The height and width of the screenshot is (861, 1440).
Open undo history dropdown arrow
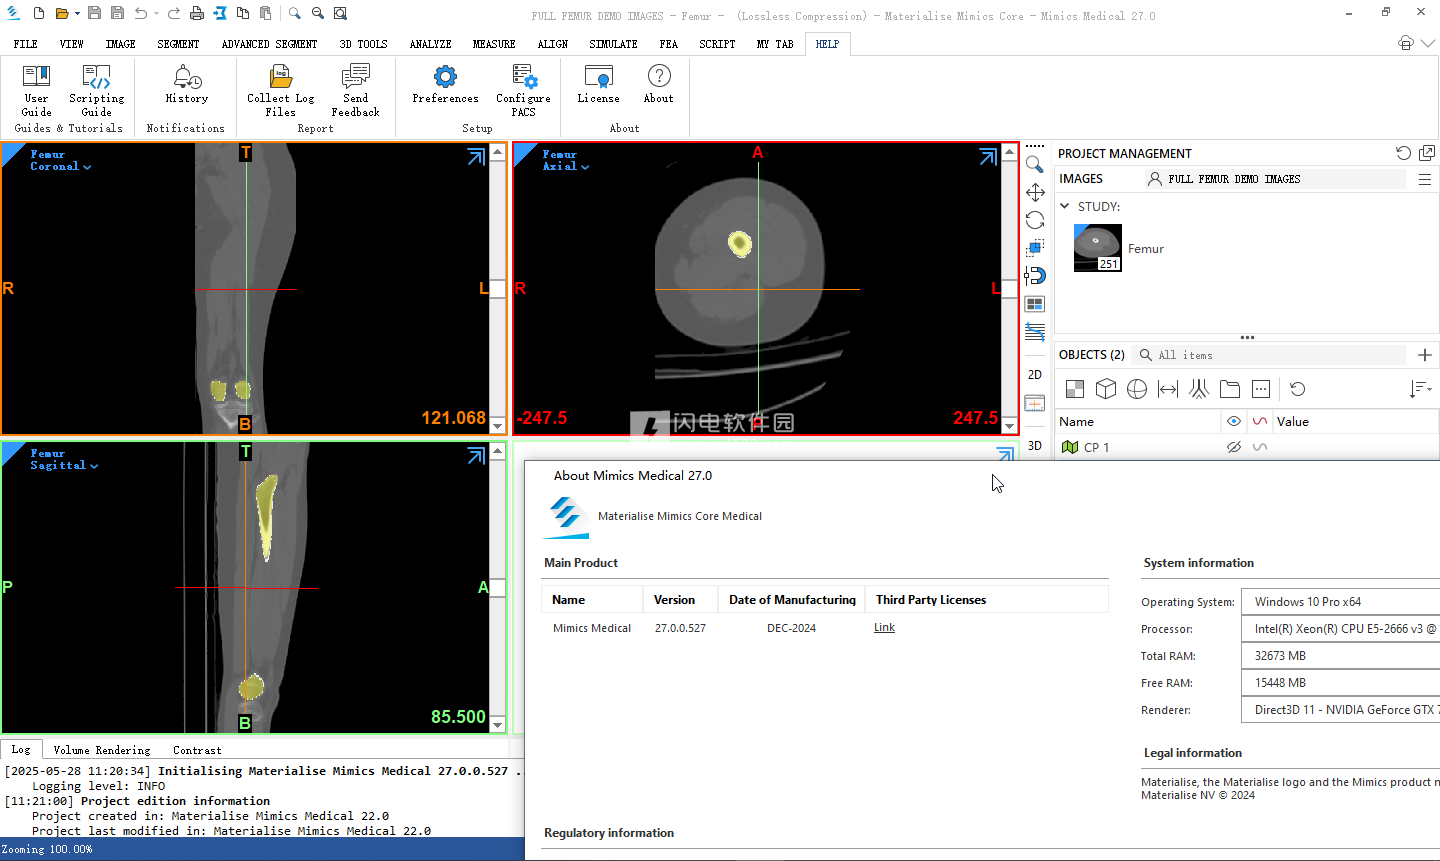156,14
